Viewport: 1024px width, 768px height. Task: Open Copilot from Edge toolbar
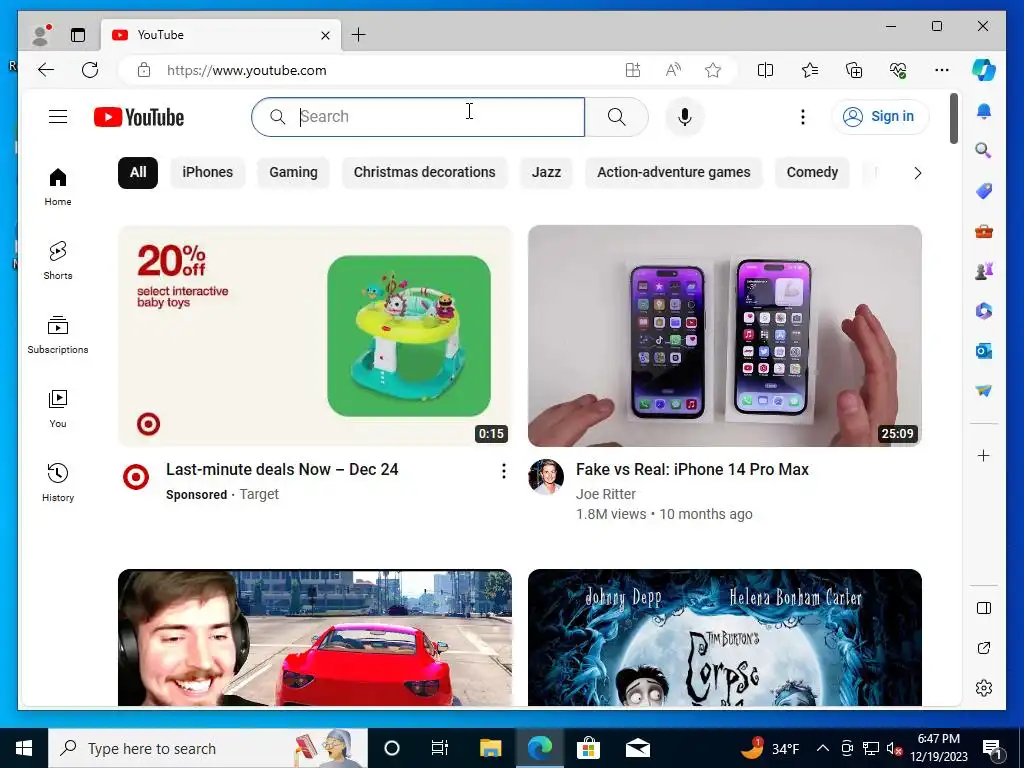point(984,70)
